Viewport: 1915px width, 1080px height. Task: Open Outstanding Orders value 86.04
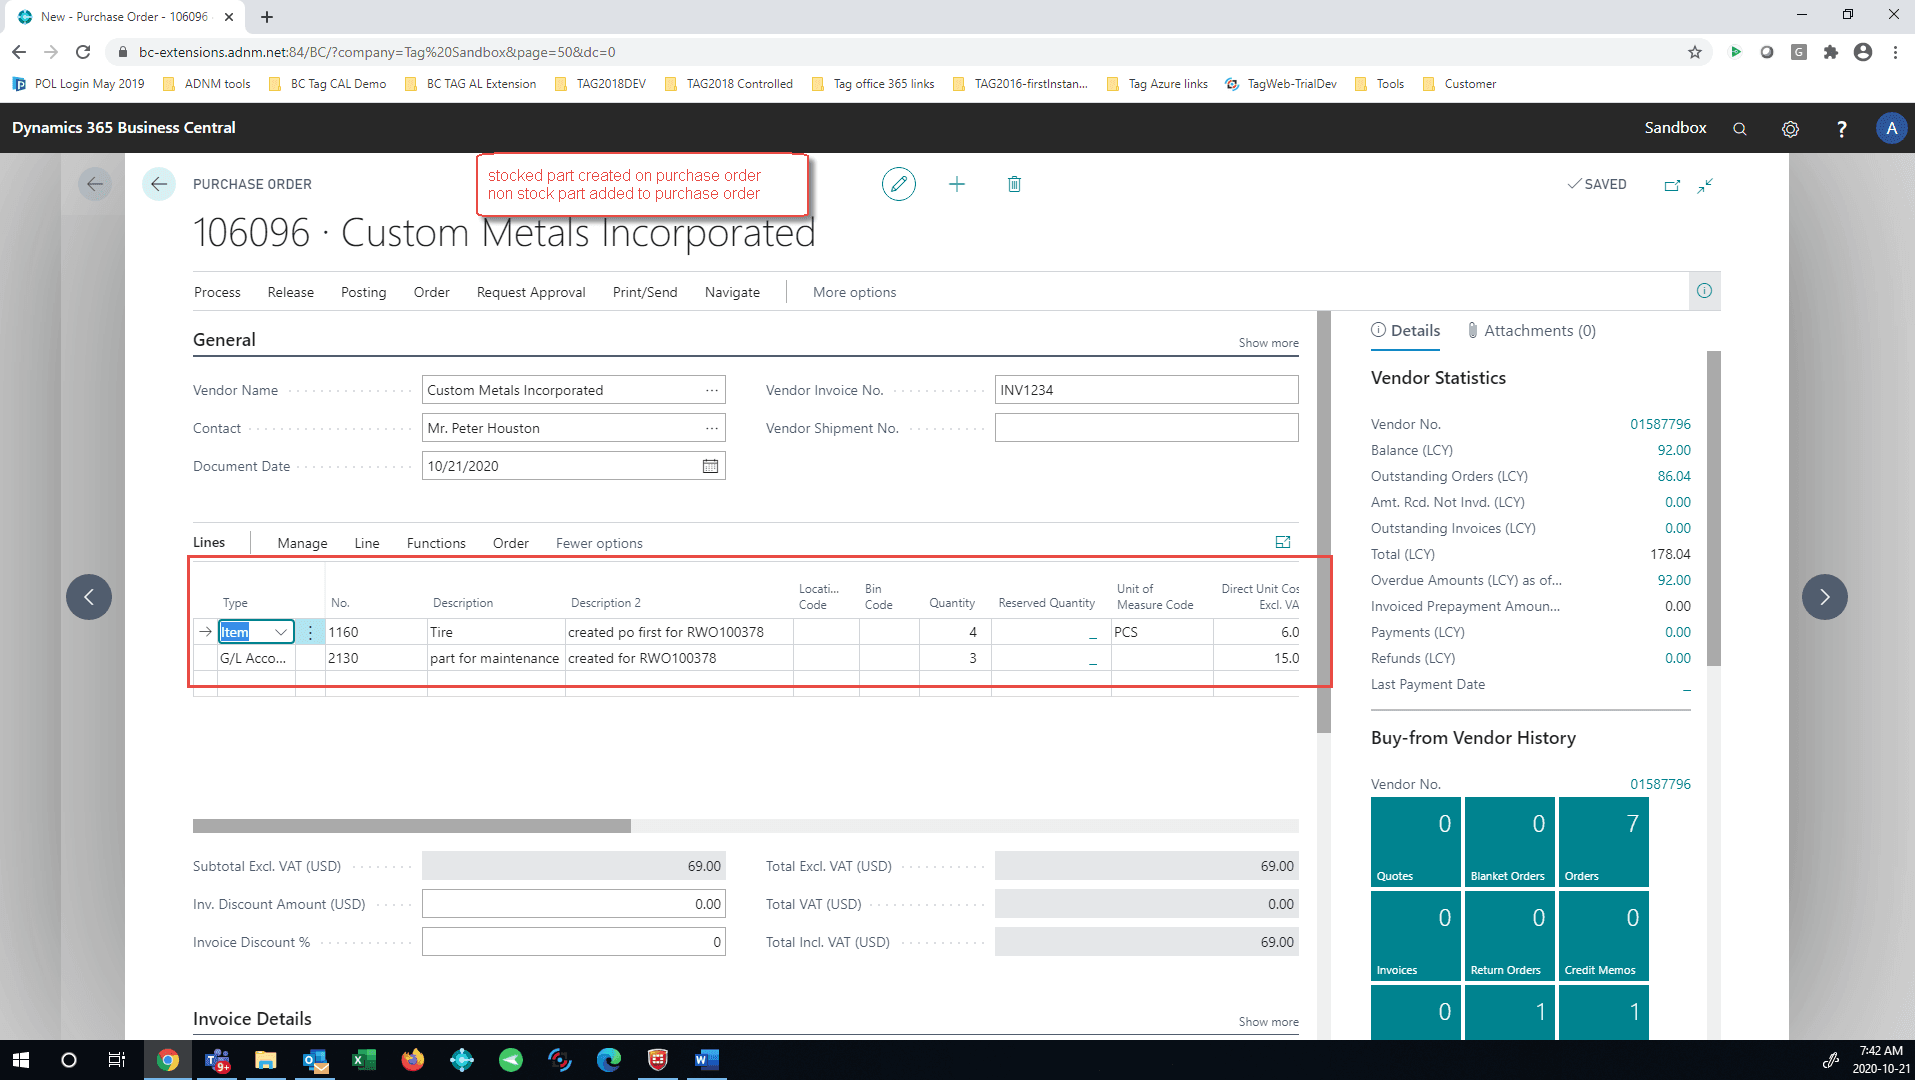[1674, 476]
